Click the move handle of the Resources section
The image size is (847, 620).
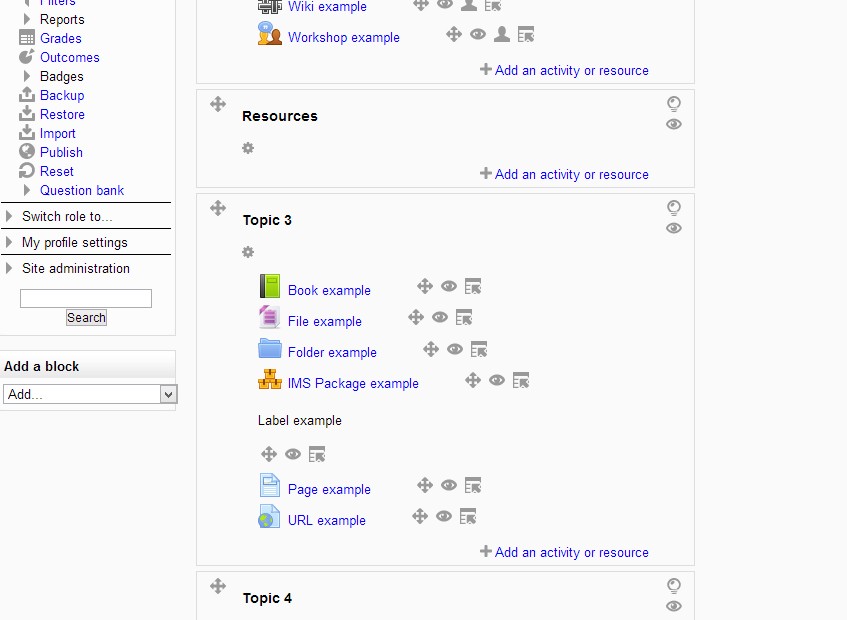coord(218,104)
